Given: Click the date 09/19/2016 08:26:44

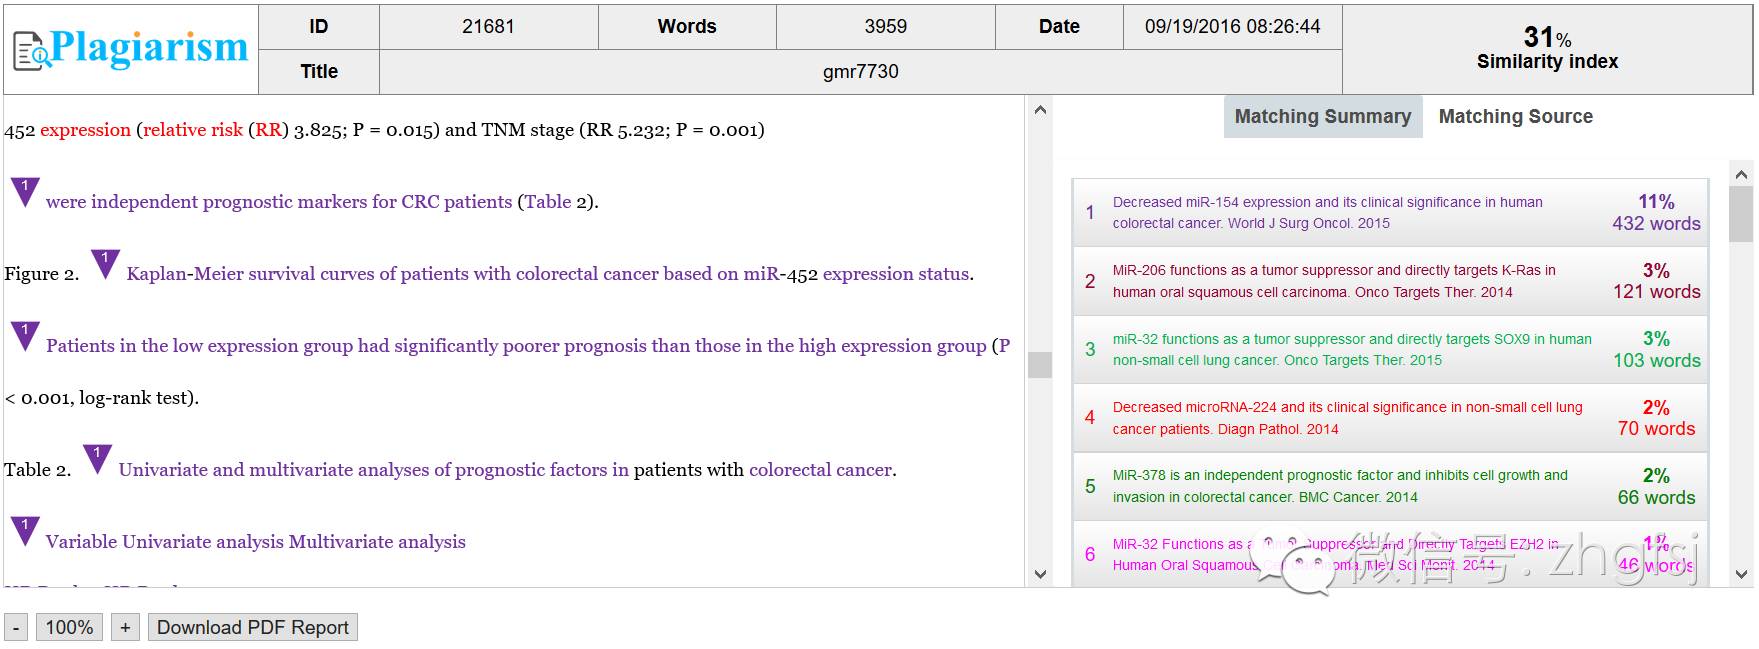Looking at the screenshot, I should point(1232,27).
